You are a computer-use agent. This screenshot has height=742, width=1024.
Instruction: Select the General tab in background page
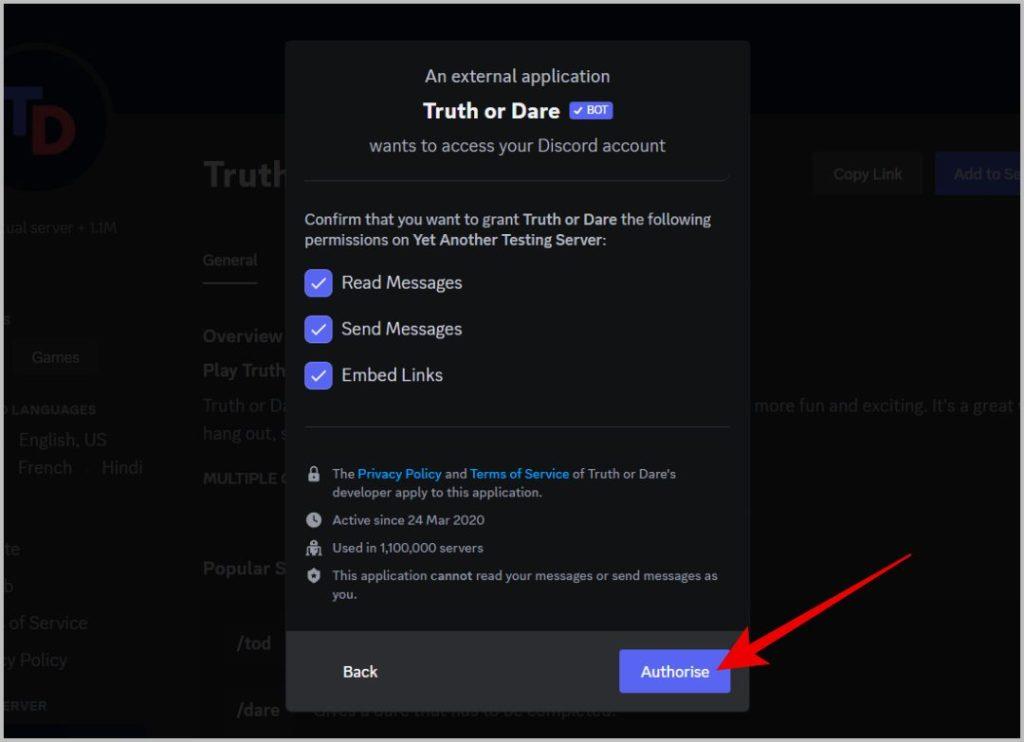[230, 260]
